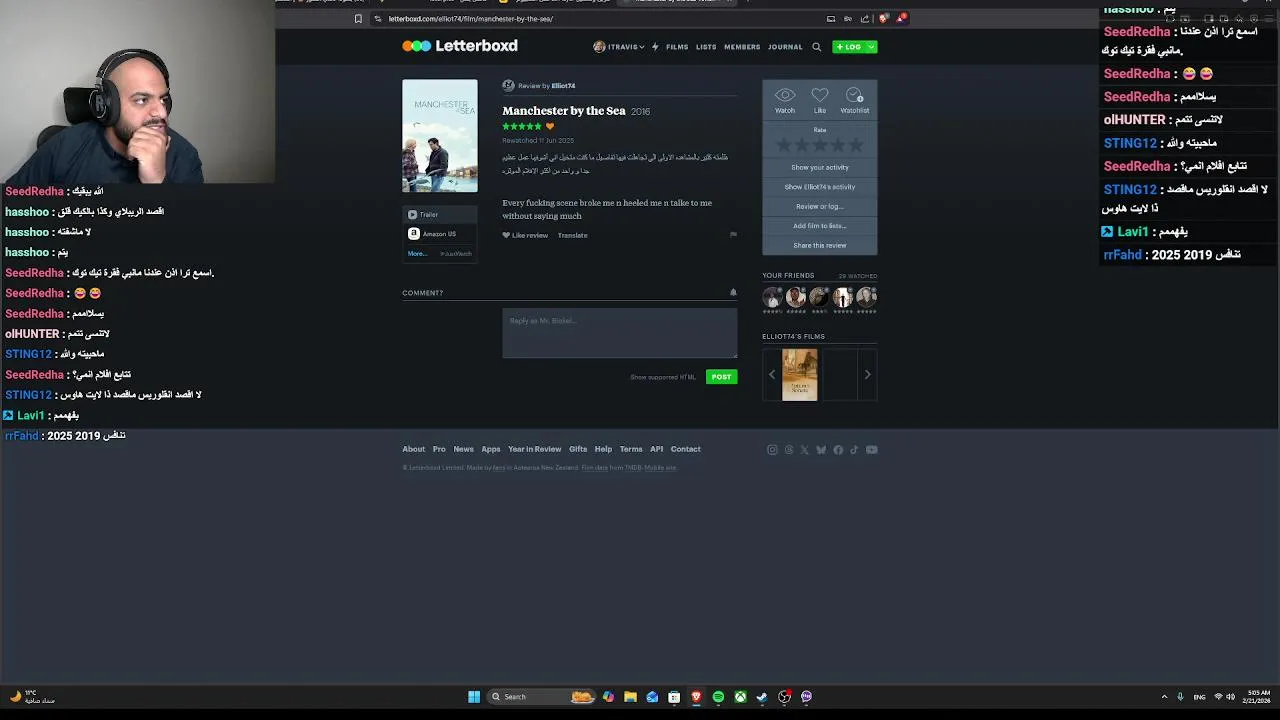The width and height of the screenshot is (1280, 720).
Task: Open the Letterboxd search magnifier
Action: (816, 47)
